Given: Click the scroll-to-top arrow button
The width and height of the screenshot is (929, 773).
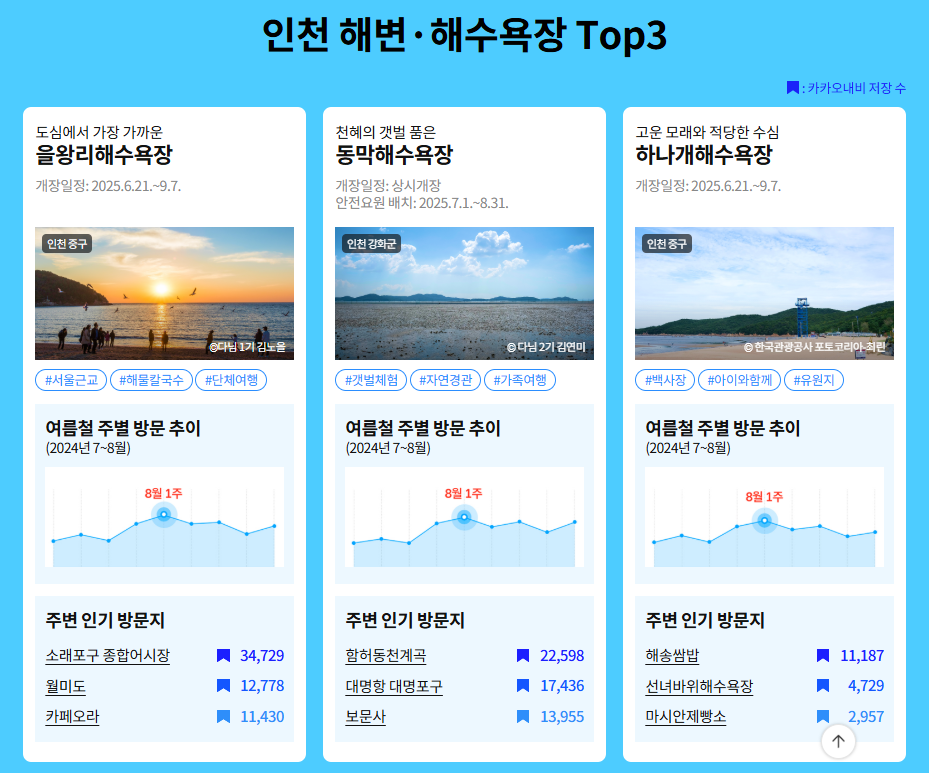Looking at the screenshot, I should (838, 741).
